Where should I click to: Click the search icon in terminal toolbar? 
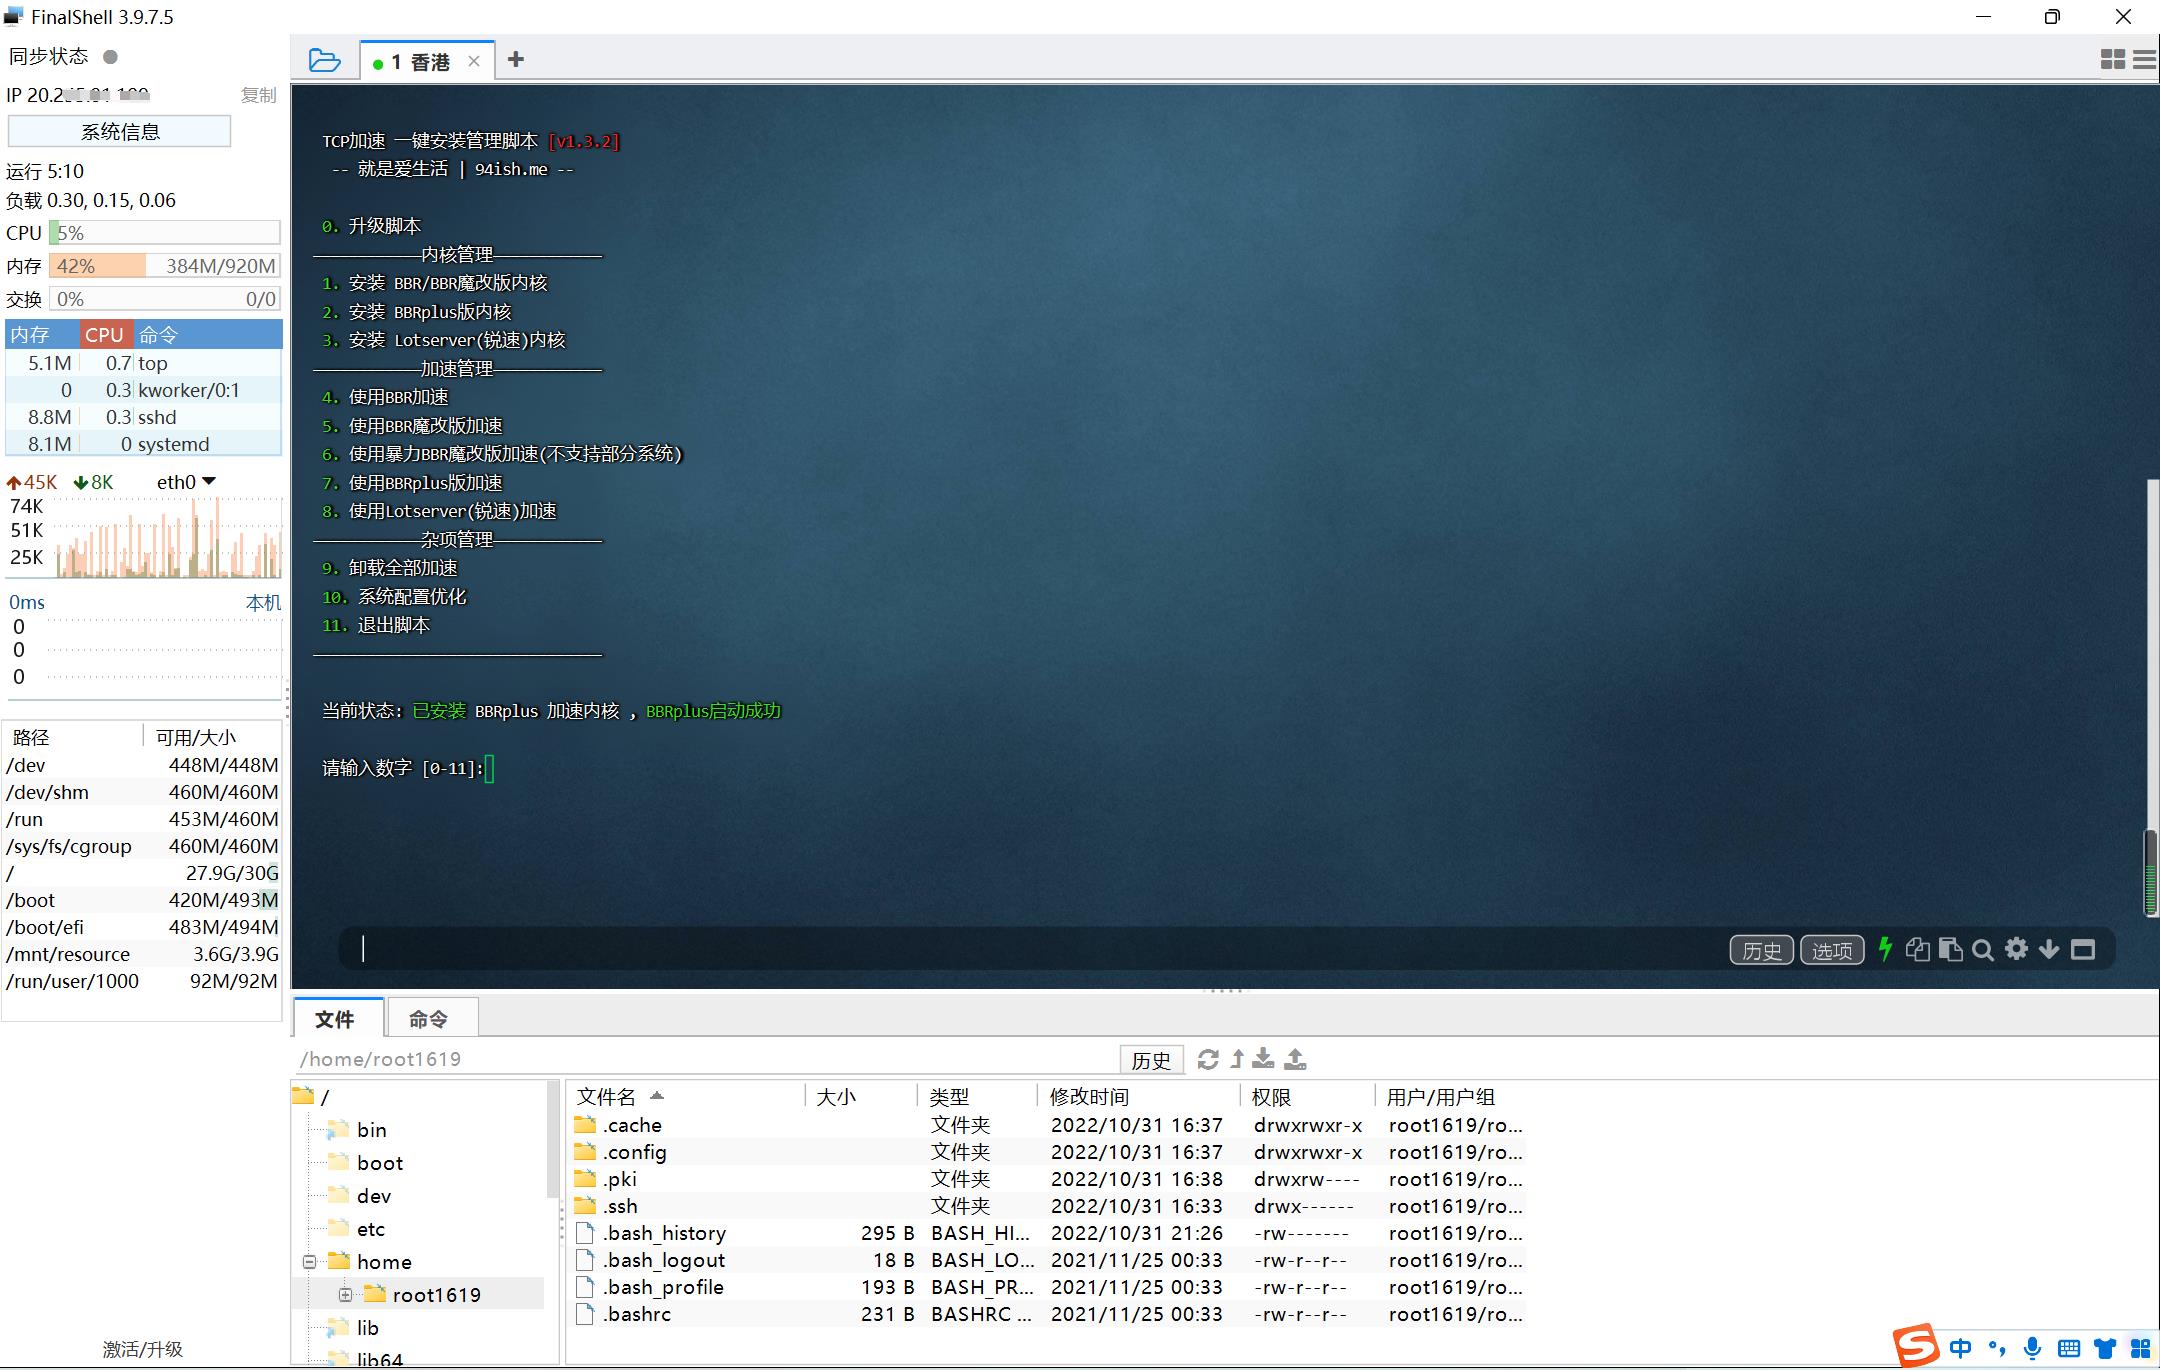point(1985,950)
